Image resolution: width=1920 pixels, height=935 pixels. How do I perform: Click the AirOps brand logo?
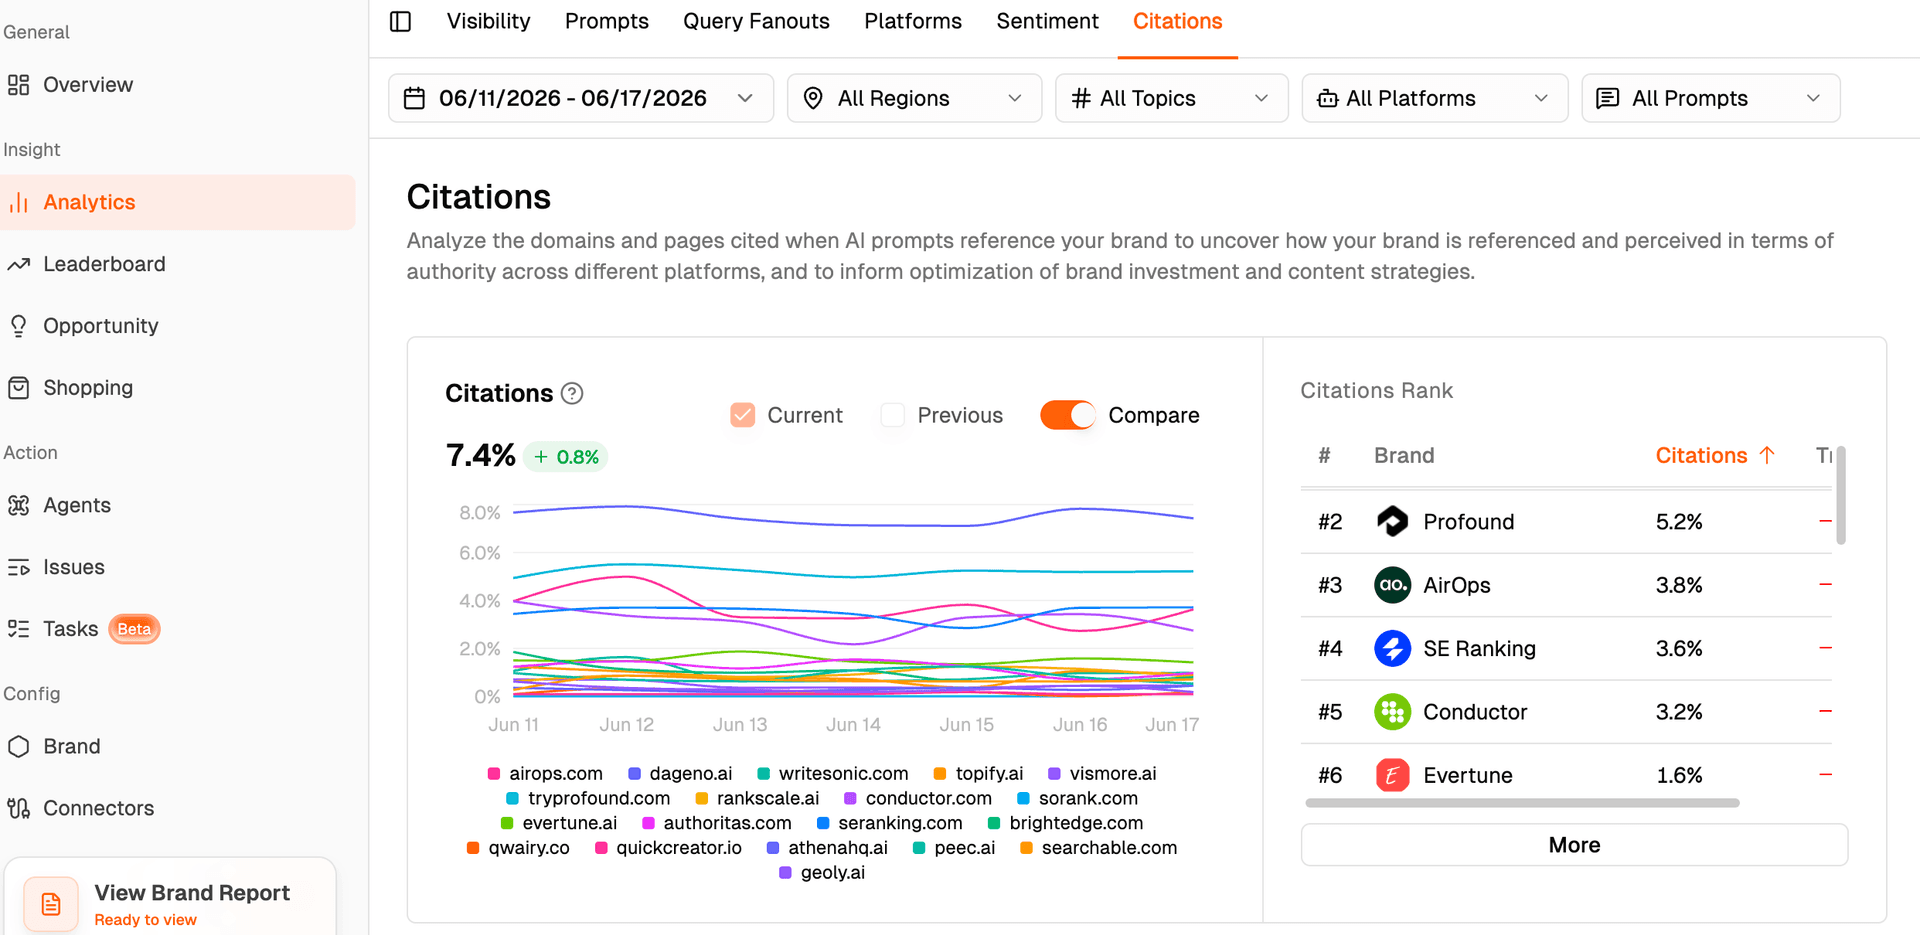[1392, 585]
